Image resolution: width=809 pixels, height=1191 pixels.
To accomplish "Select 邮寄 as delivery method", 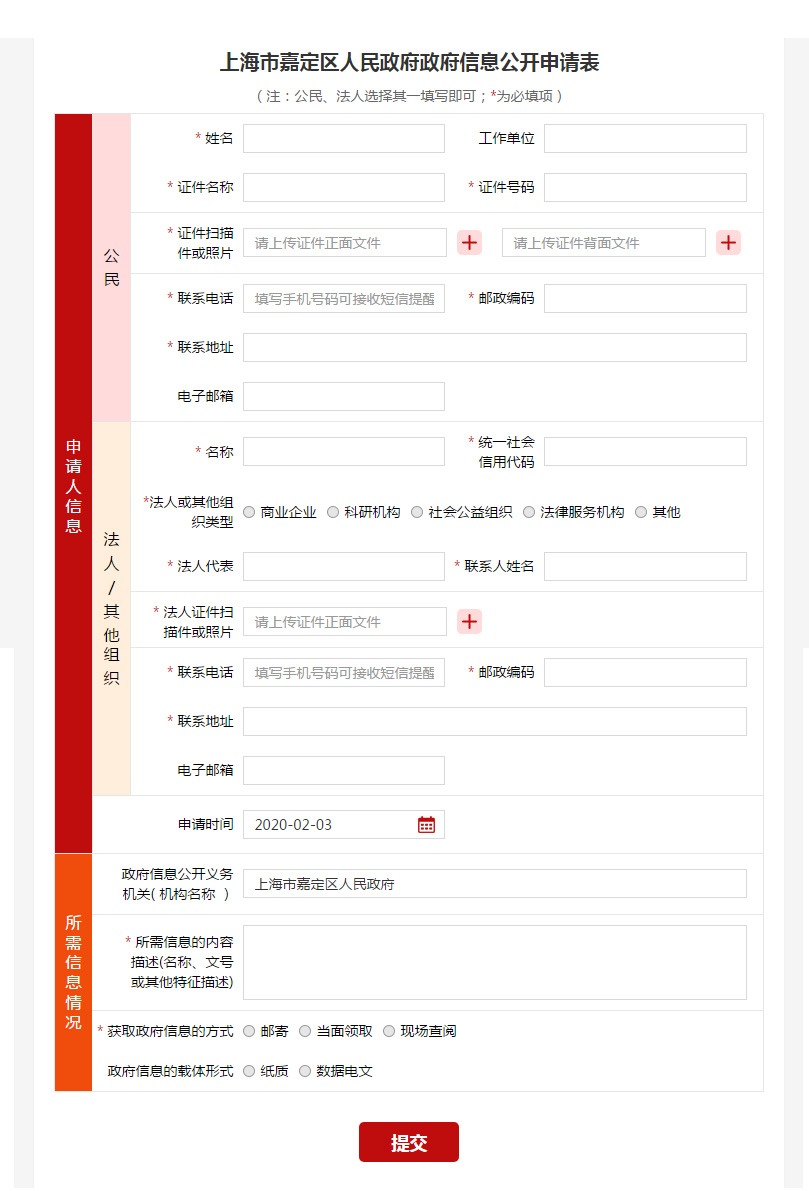I will click(x=249, y=1031).
